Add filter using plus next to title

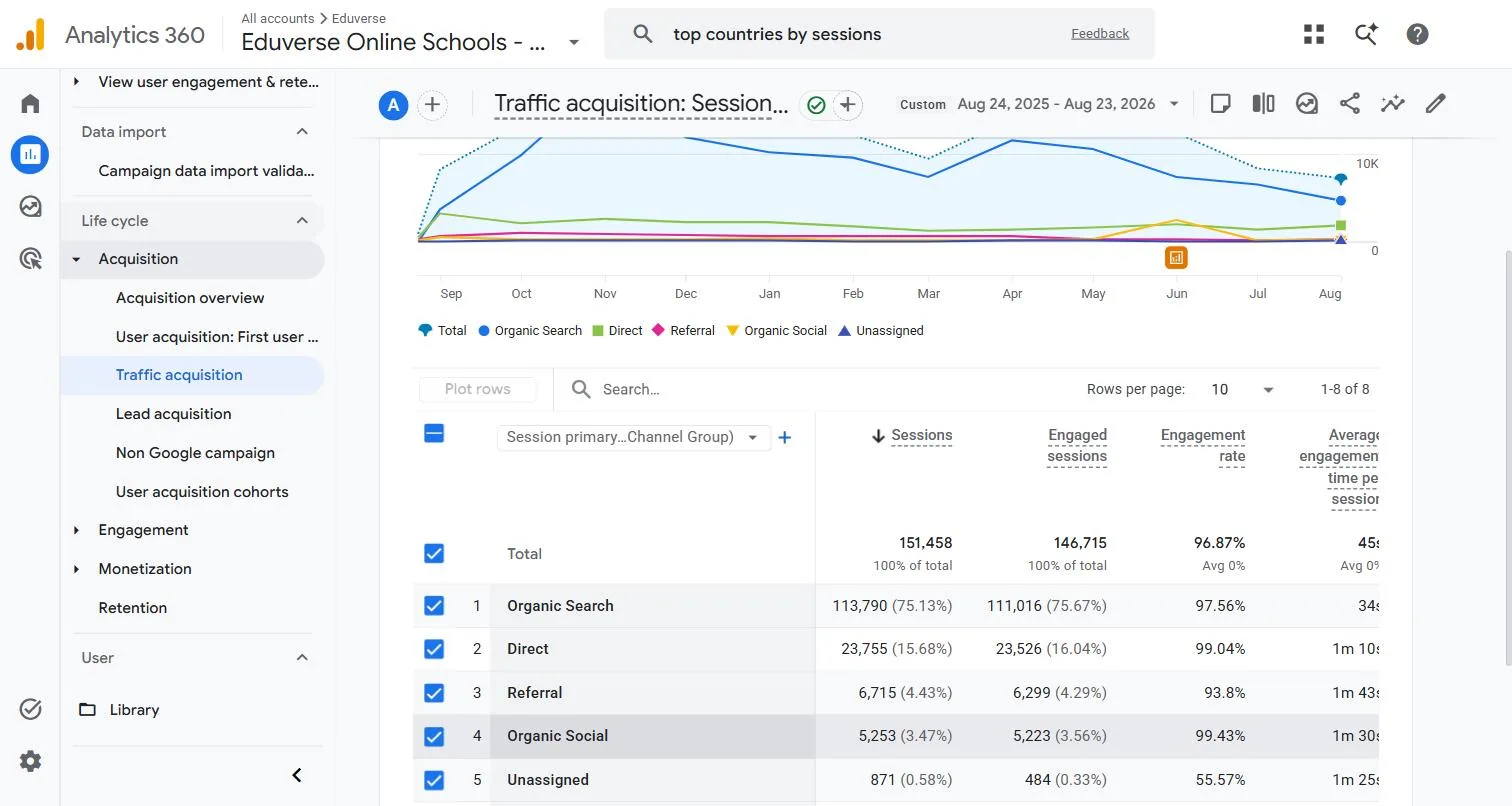pos(847,104)
